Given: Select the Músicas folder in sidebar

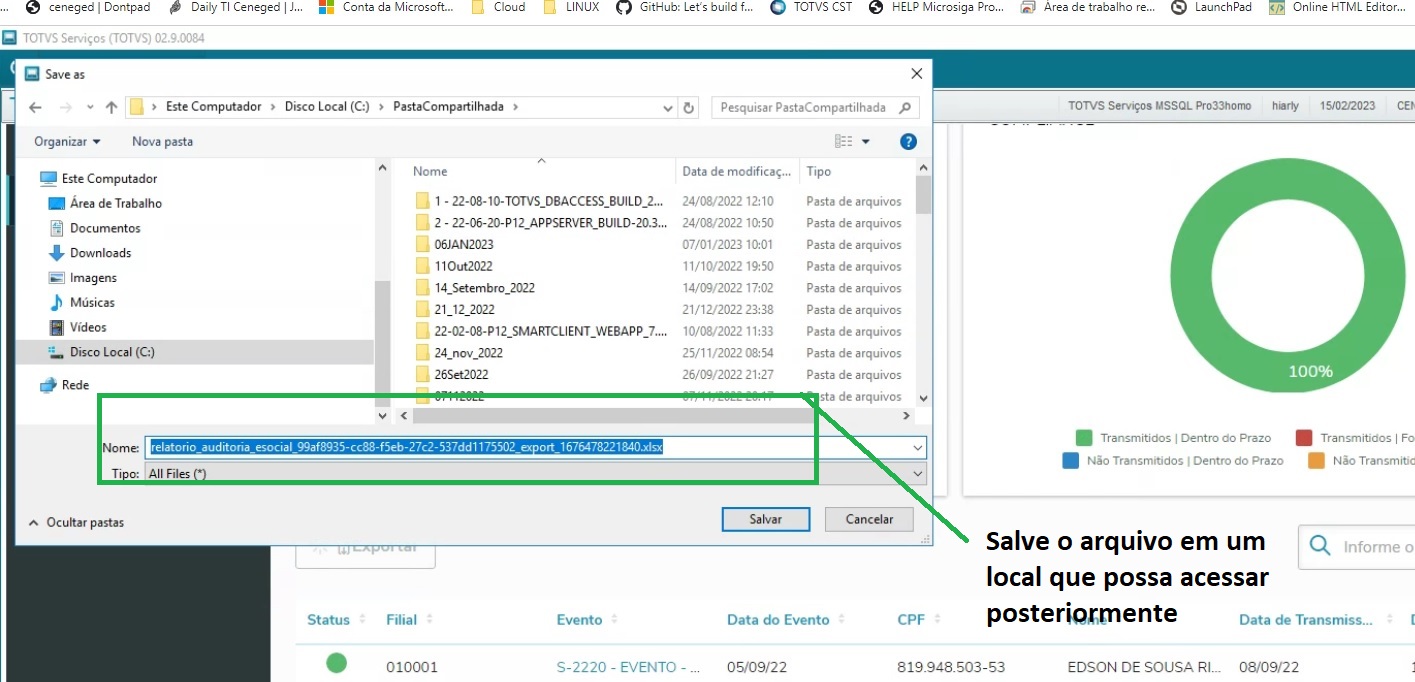Looking at the screenshot, I should [92, 302].
